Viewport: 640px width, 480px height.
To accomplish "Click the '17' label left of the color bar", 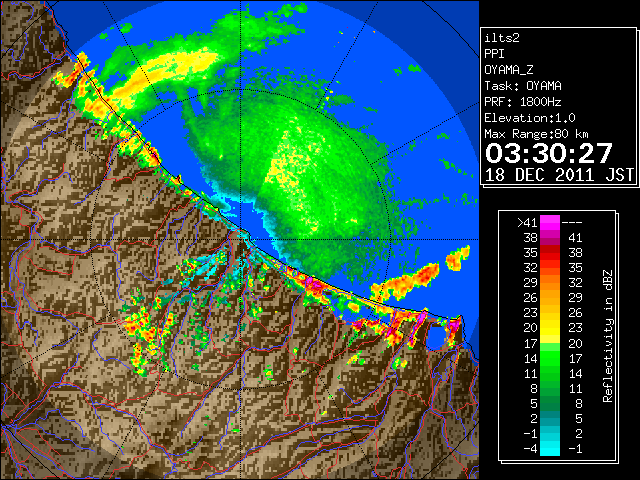I will tap(531, 344).
